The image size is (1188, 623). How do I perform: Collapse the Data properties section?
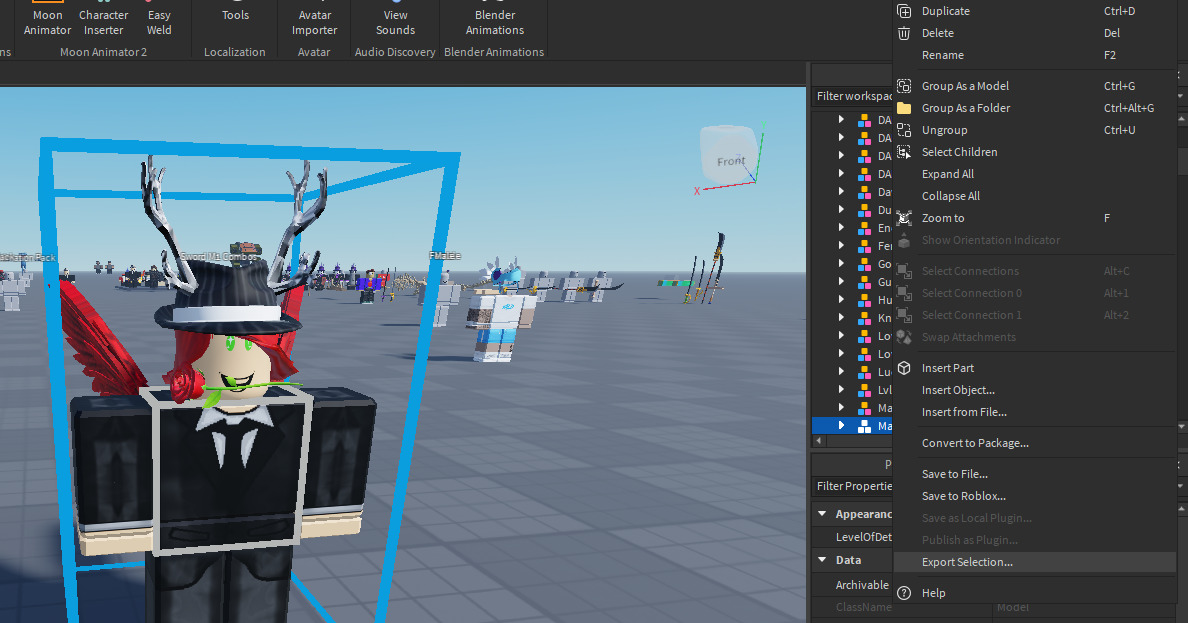[x=822, y=560]
